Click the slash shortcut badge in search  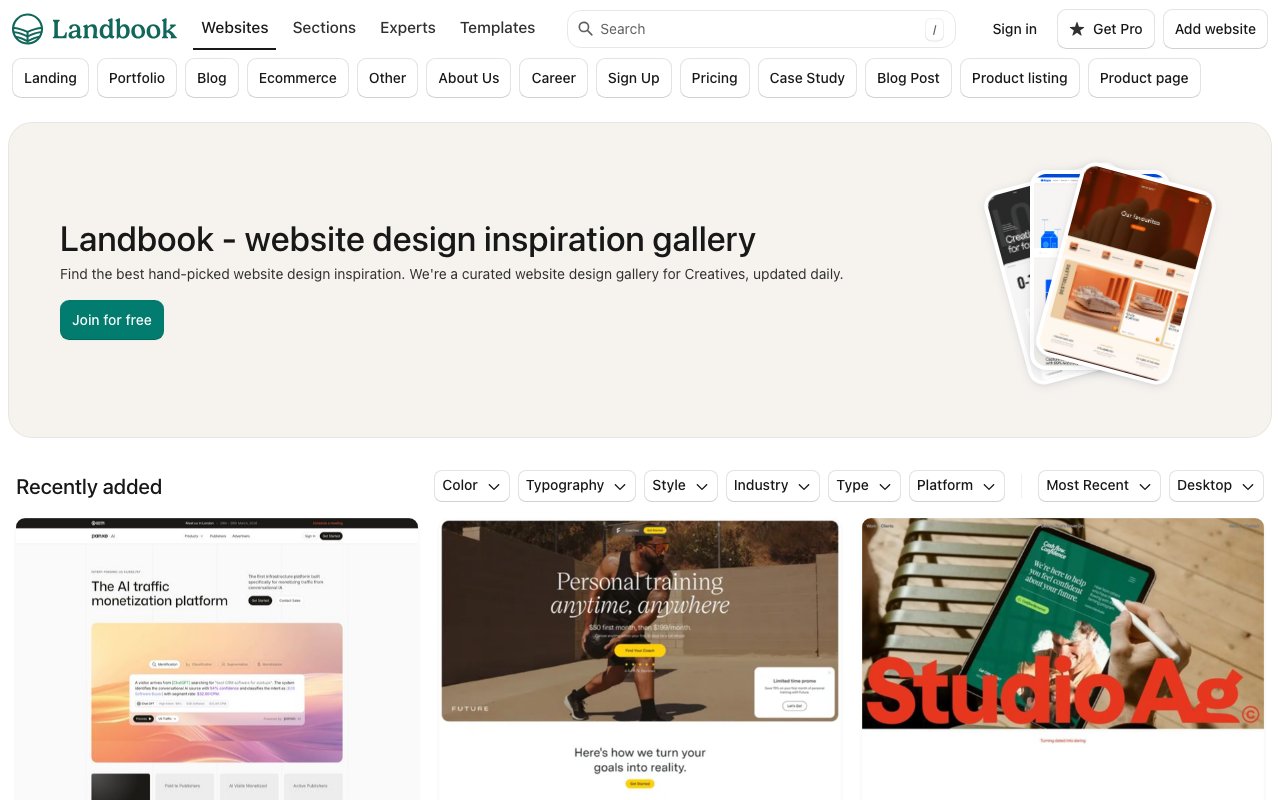tap(934, 30)
